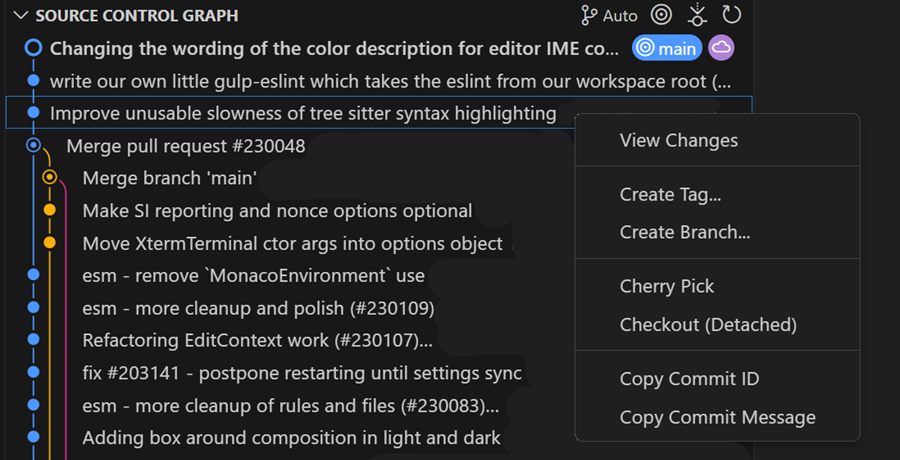This screenshot has height=460, width=900.
Task: Select Checkout (Detached) option
Action: tap(708, 325)
